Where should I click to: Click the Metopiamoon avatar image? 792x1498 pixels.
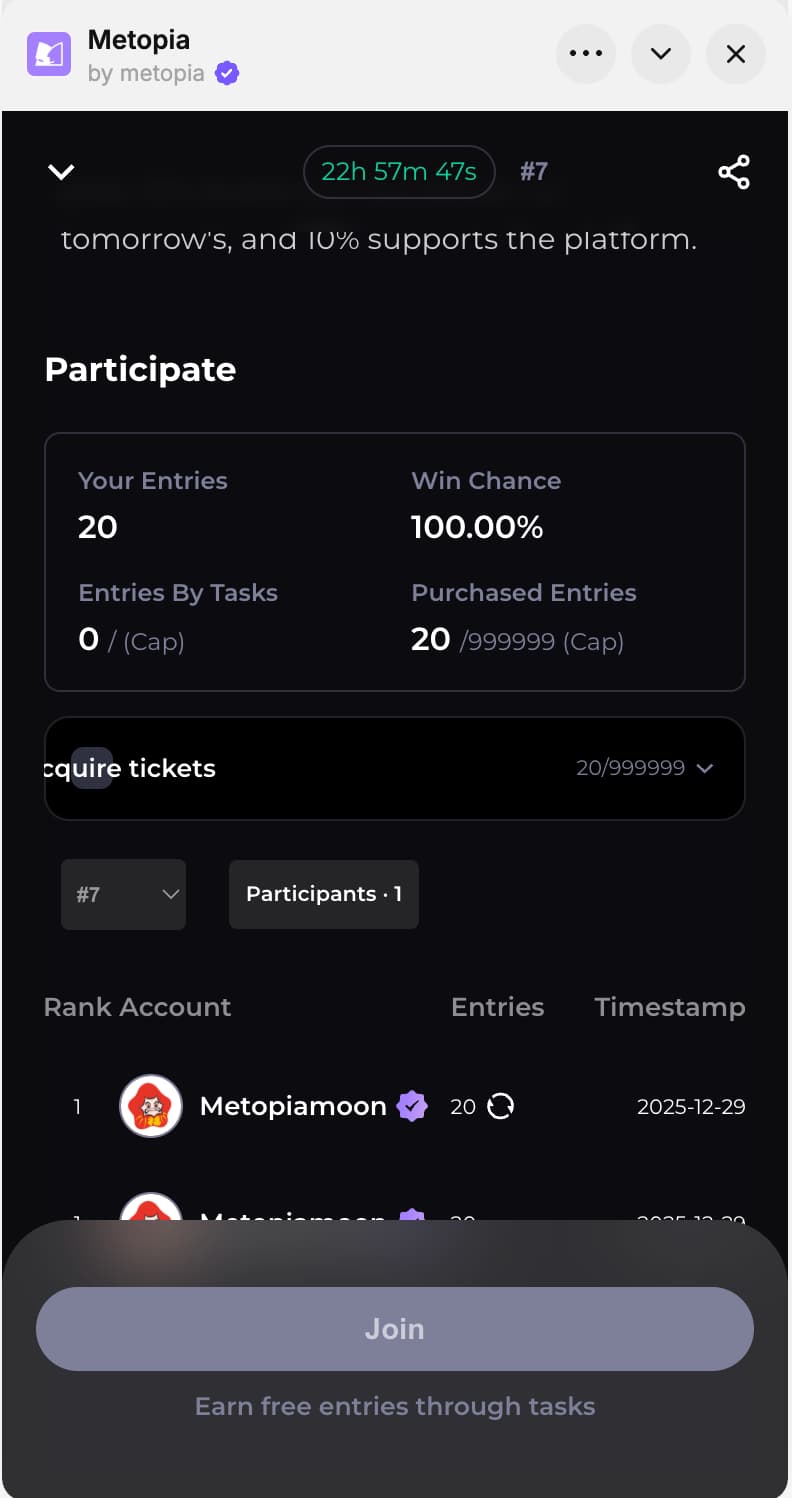tap(151, 1106)
